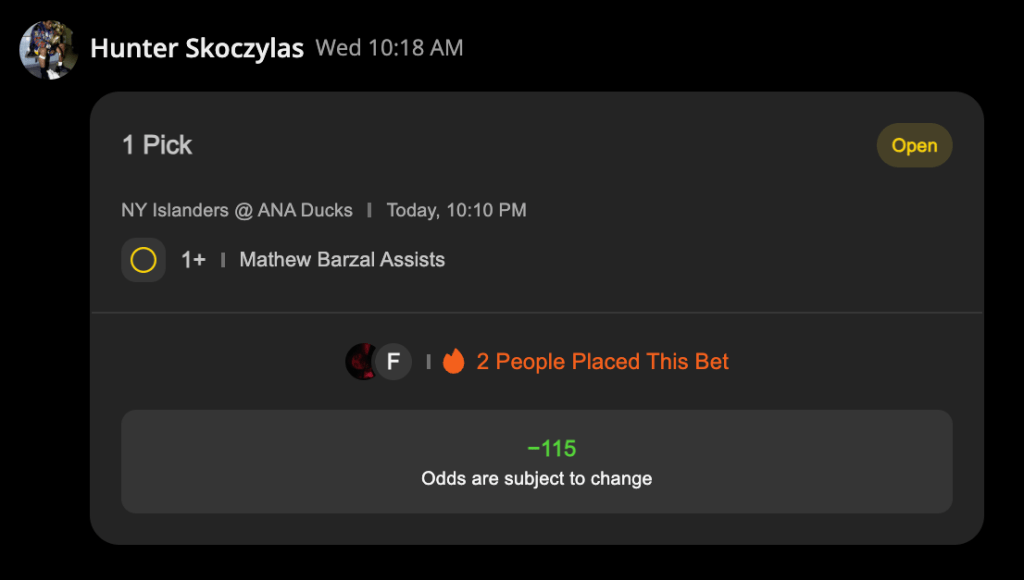Click the orange flame icon

click(x=453, y=361)
